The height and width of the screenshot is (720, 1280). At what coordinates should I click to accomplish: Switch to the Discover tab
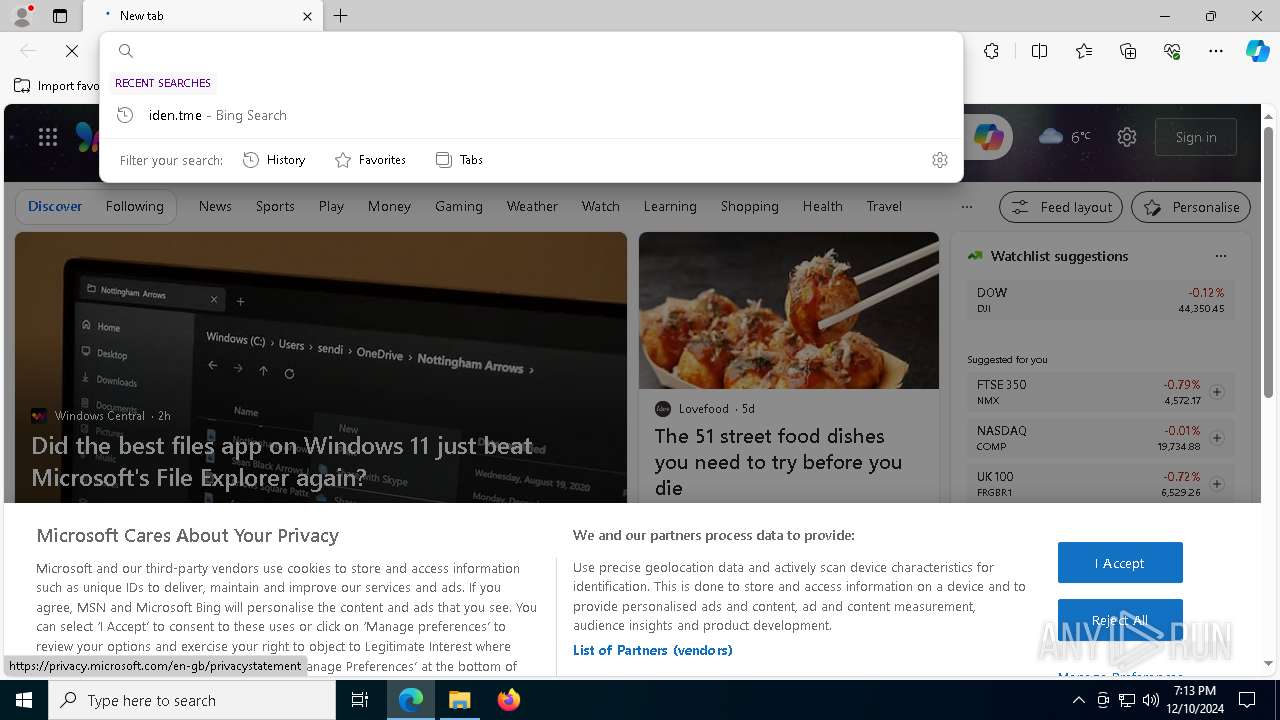point(55,206)
